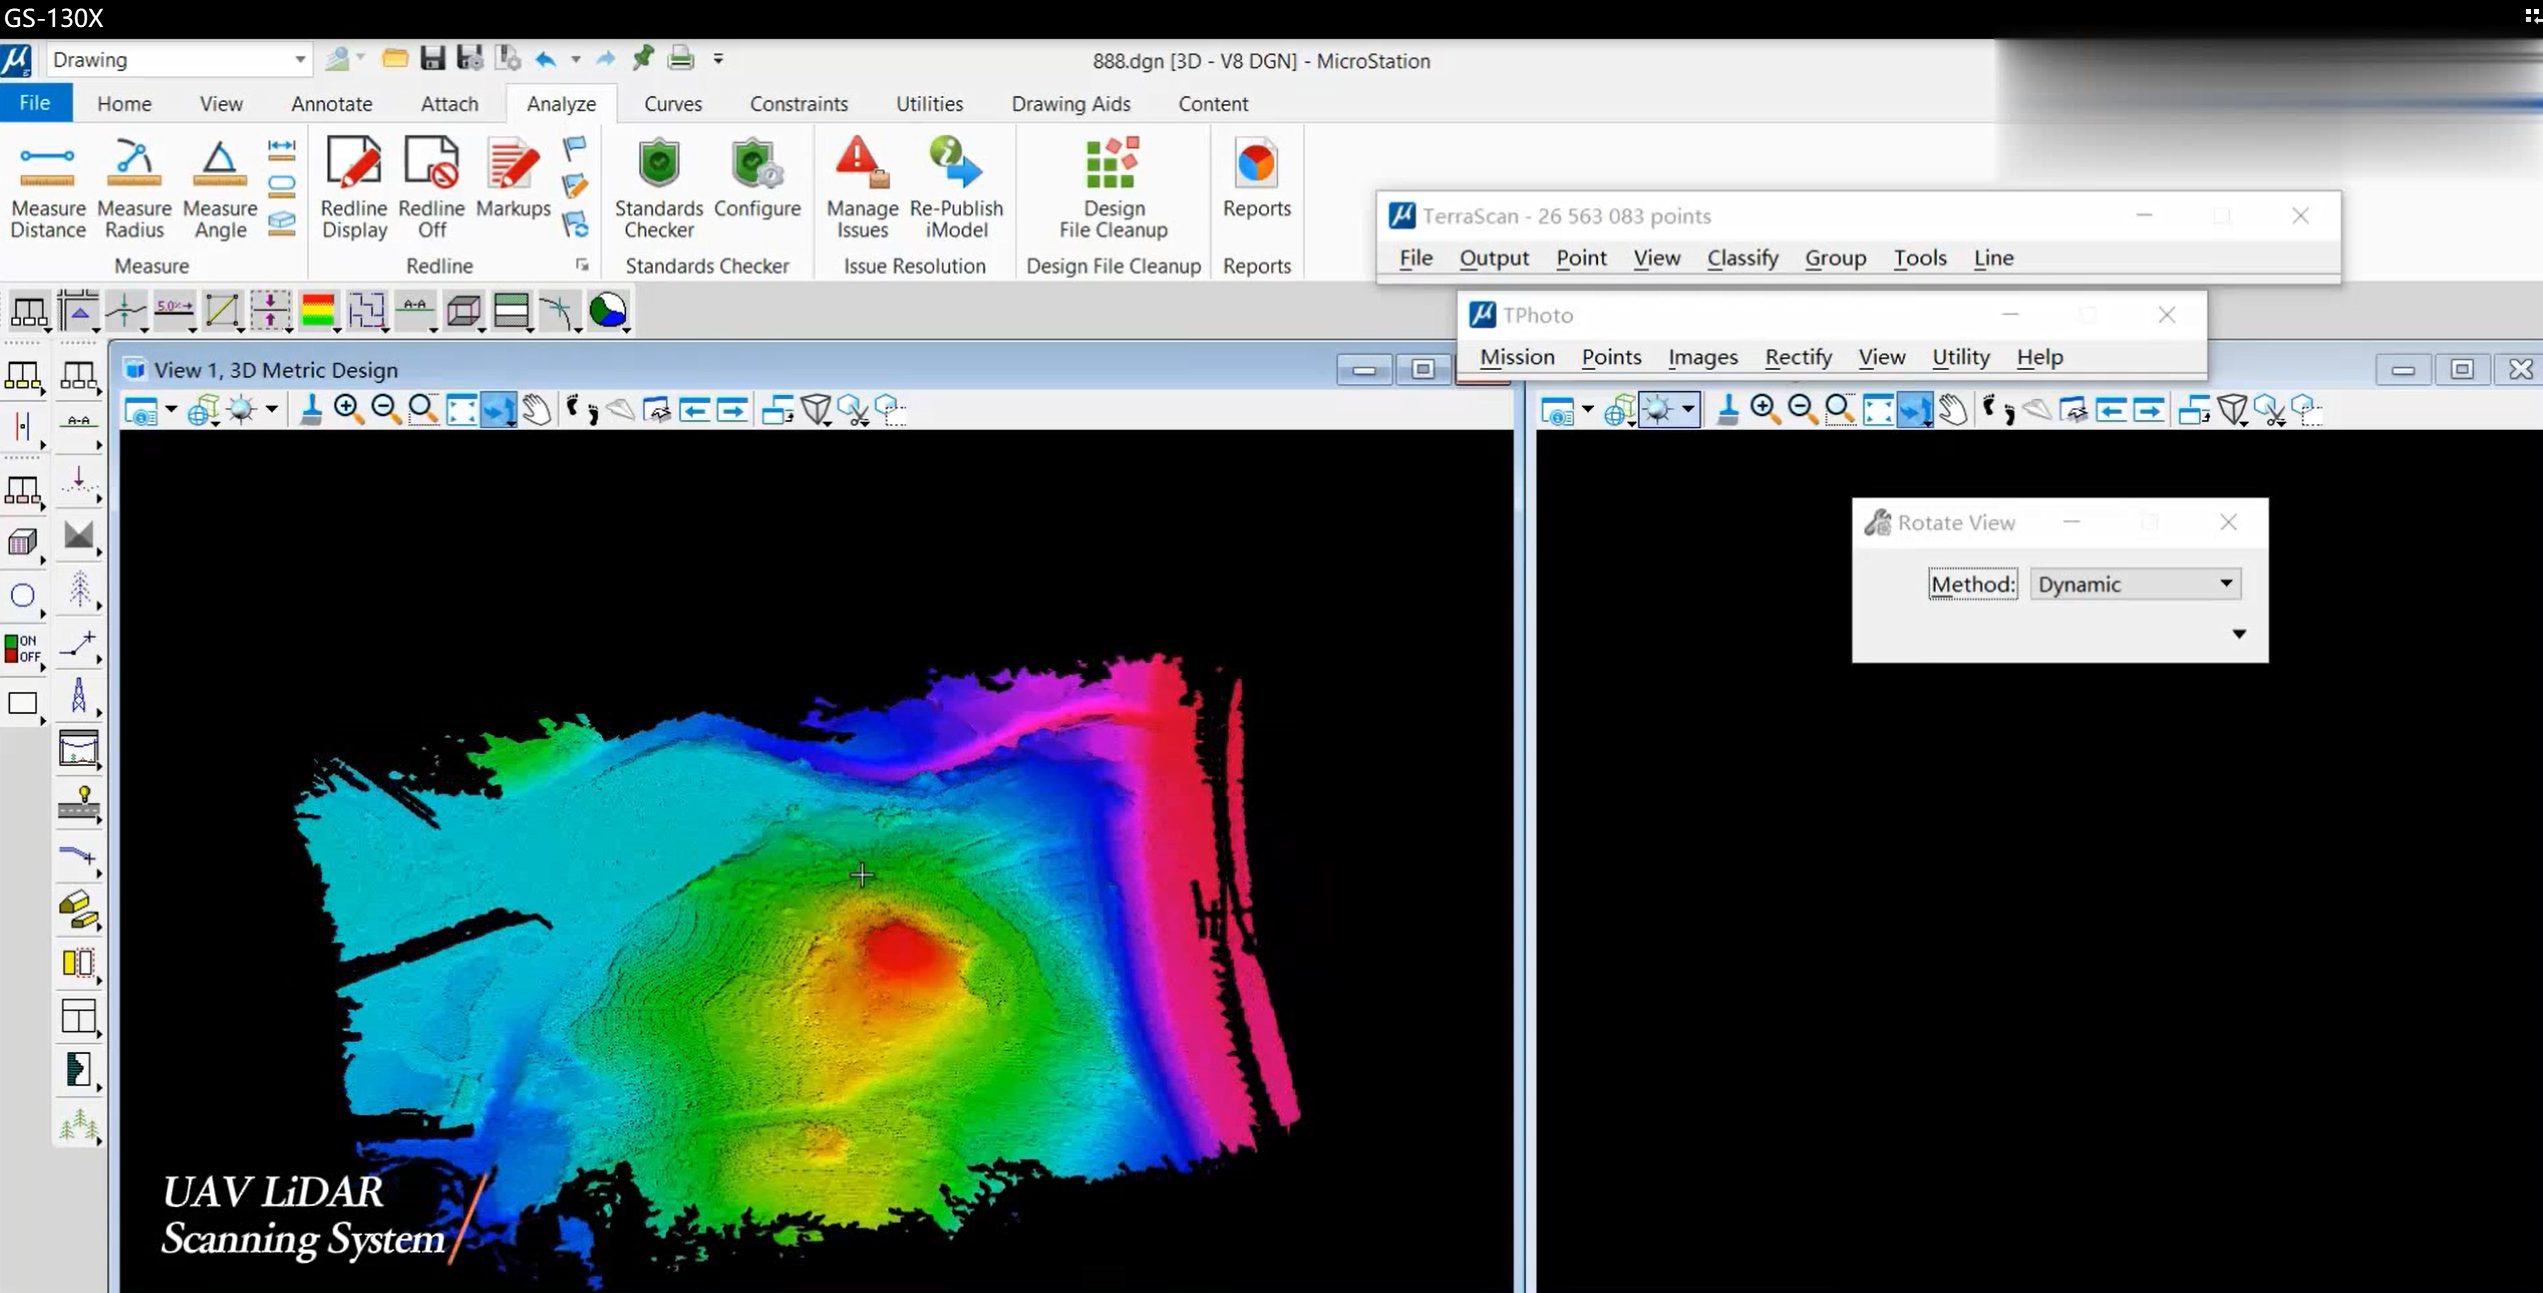
Task: Expand Rotate View extra settings arrow
Action: (2239, 634)
